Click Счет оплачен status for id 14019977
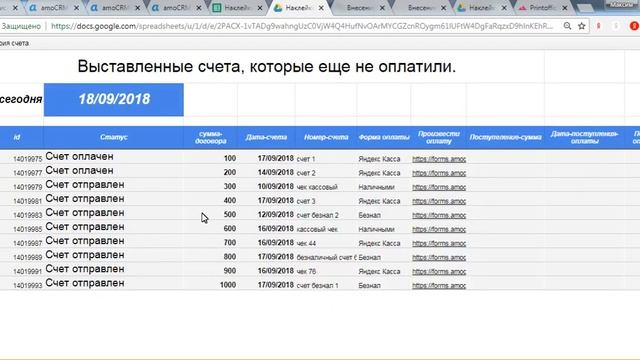The width and height of the screenshot is (640, 360). point(80,171)
